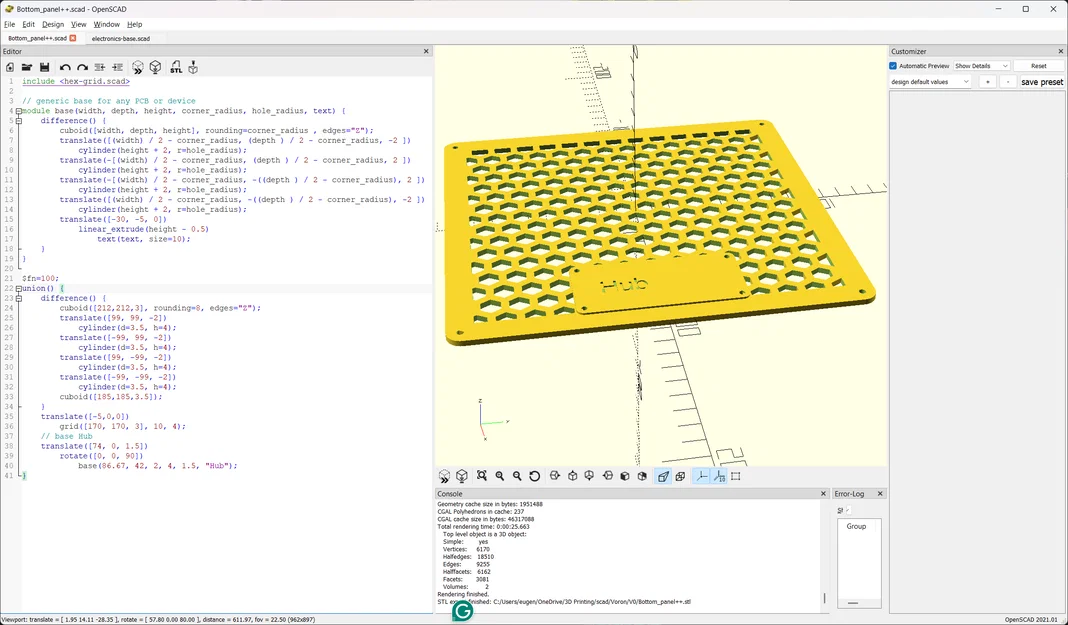Click the Preview icon in the editor toolbar
Screen dimensions: 1068x625
138,67
